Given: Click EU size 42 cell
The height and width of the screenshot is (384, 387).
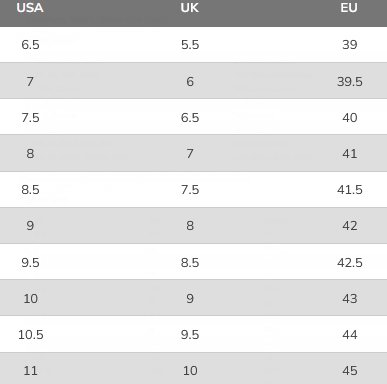Looking at the screenshot, I should tap(350, 226).
